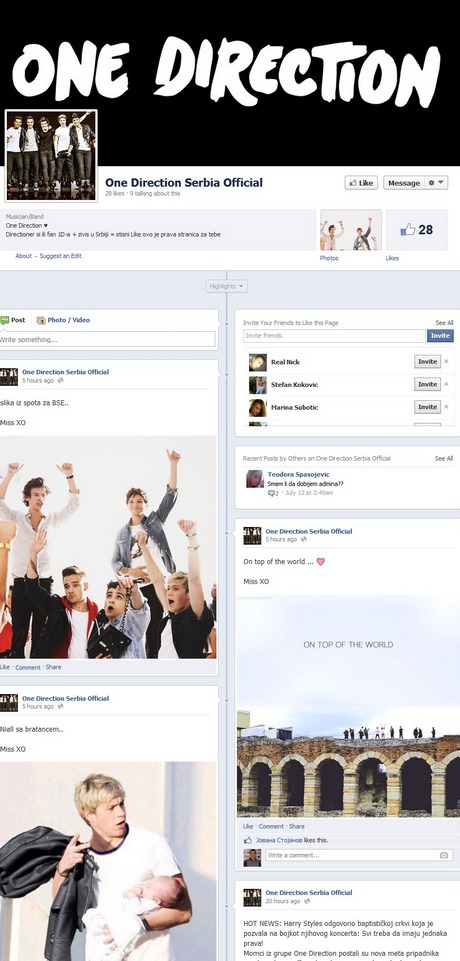Select the Photo / Video tab
This screenshot has height=961, width=460.
point(63,320)
